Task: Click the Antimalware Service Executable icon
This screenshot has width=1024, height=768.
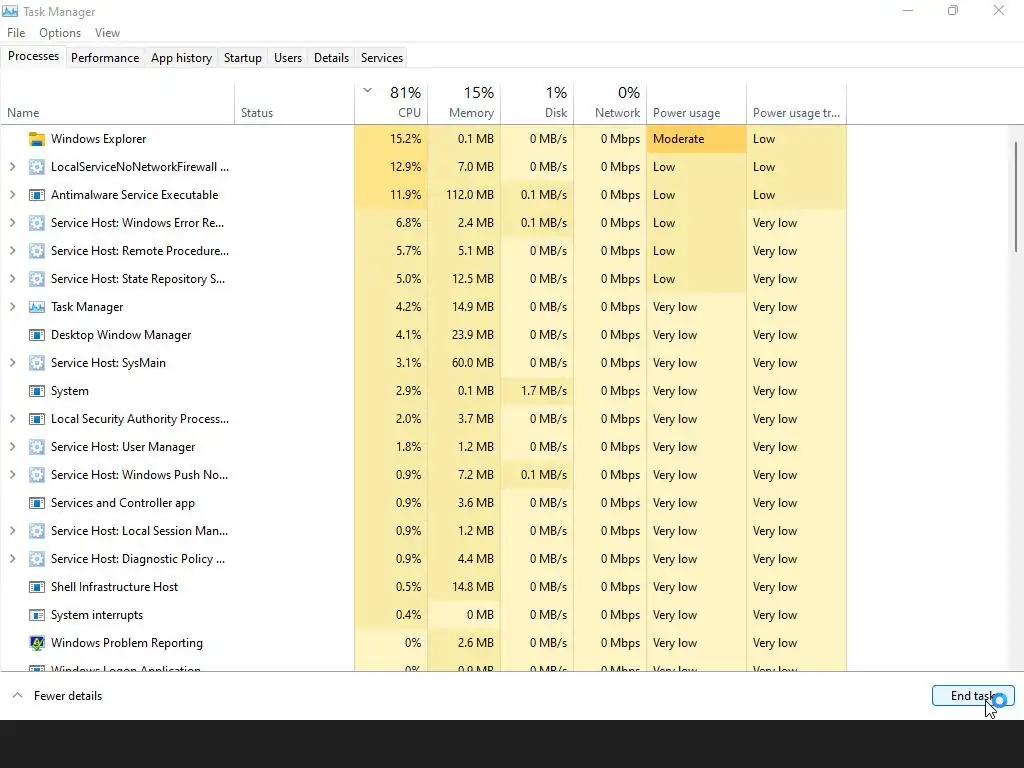Action: (37, 195)
